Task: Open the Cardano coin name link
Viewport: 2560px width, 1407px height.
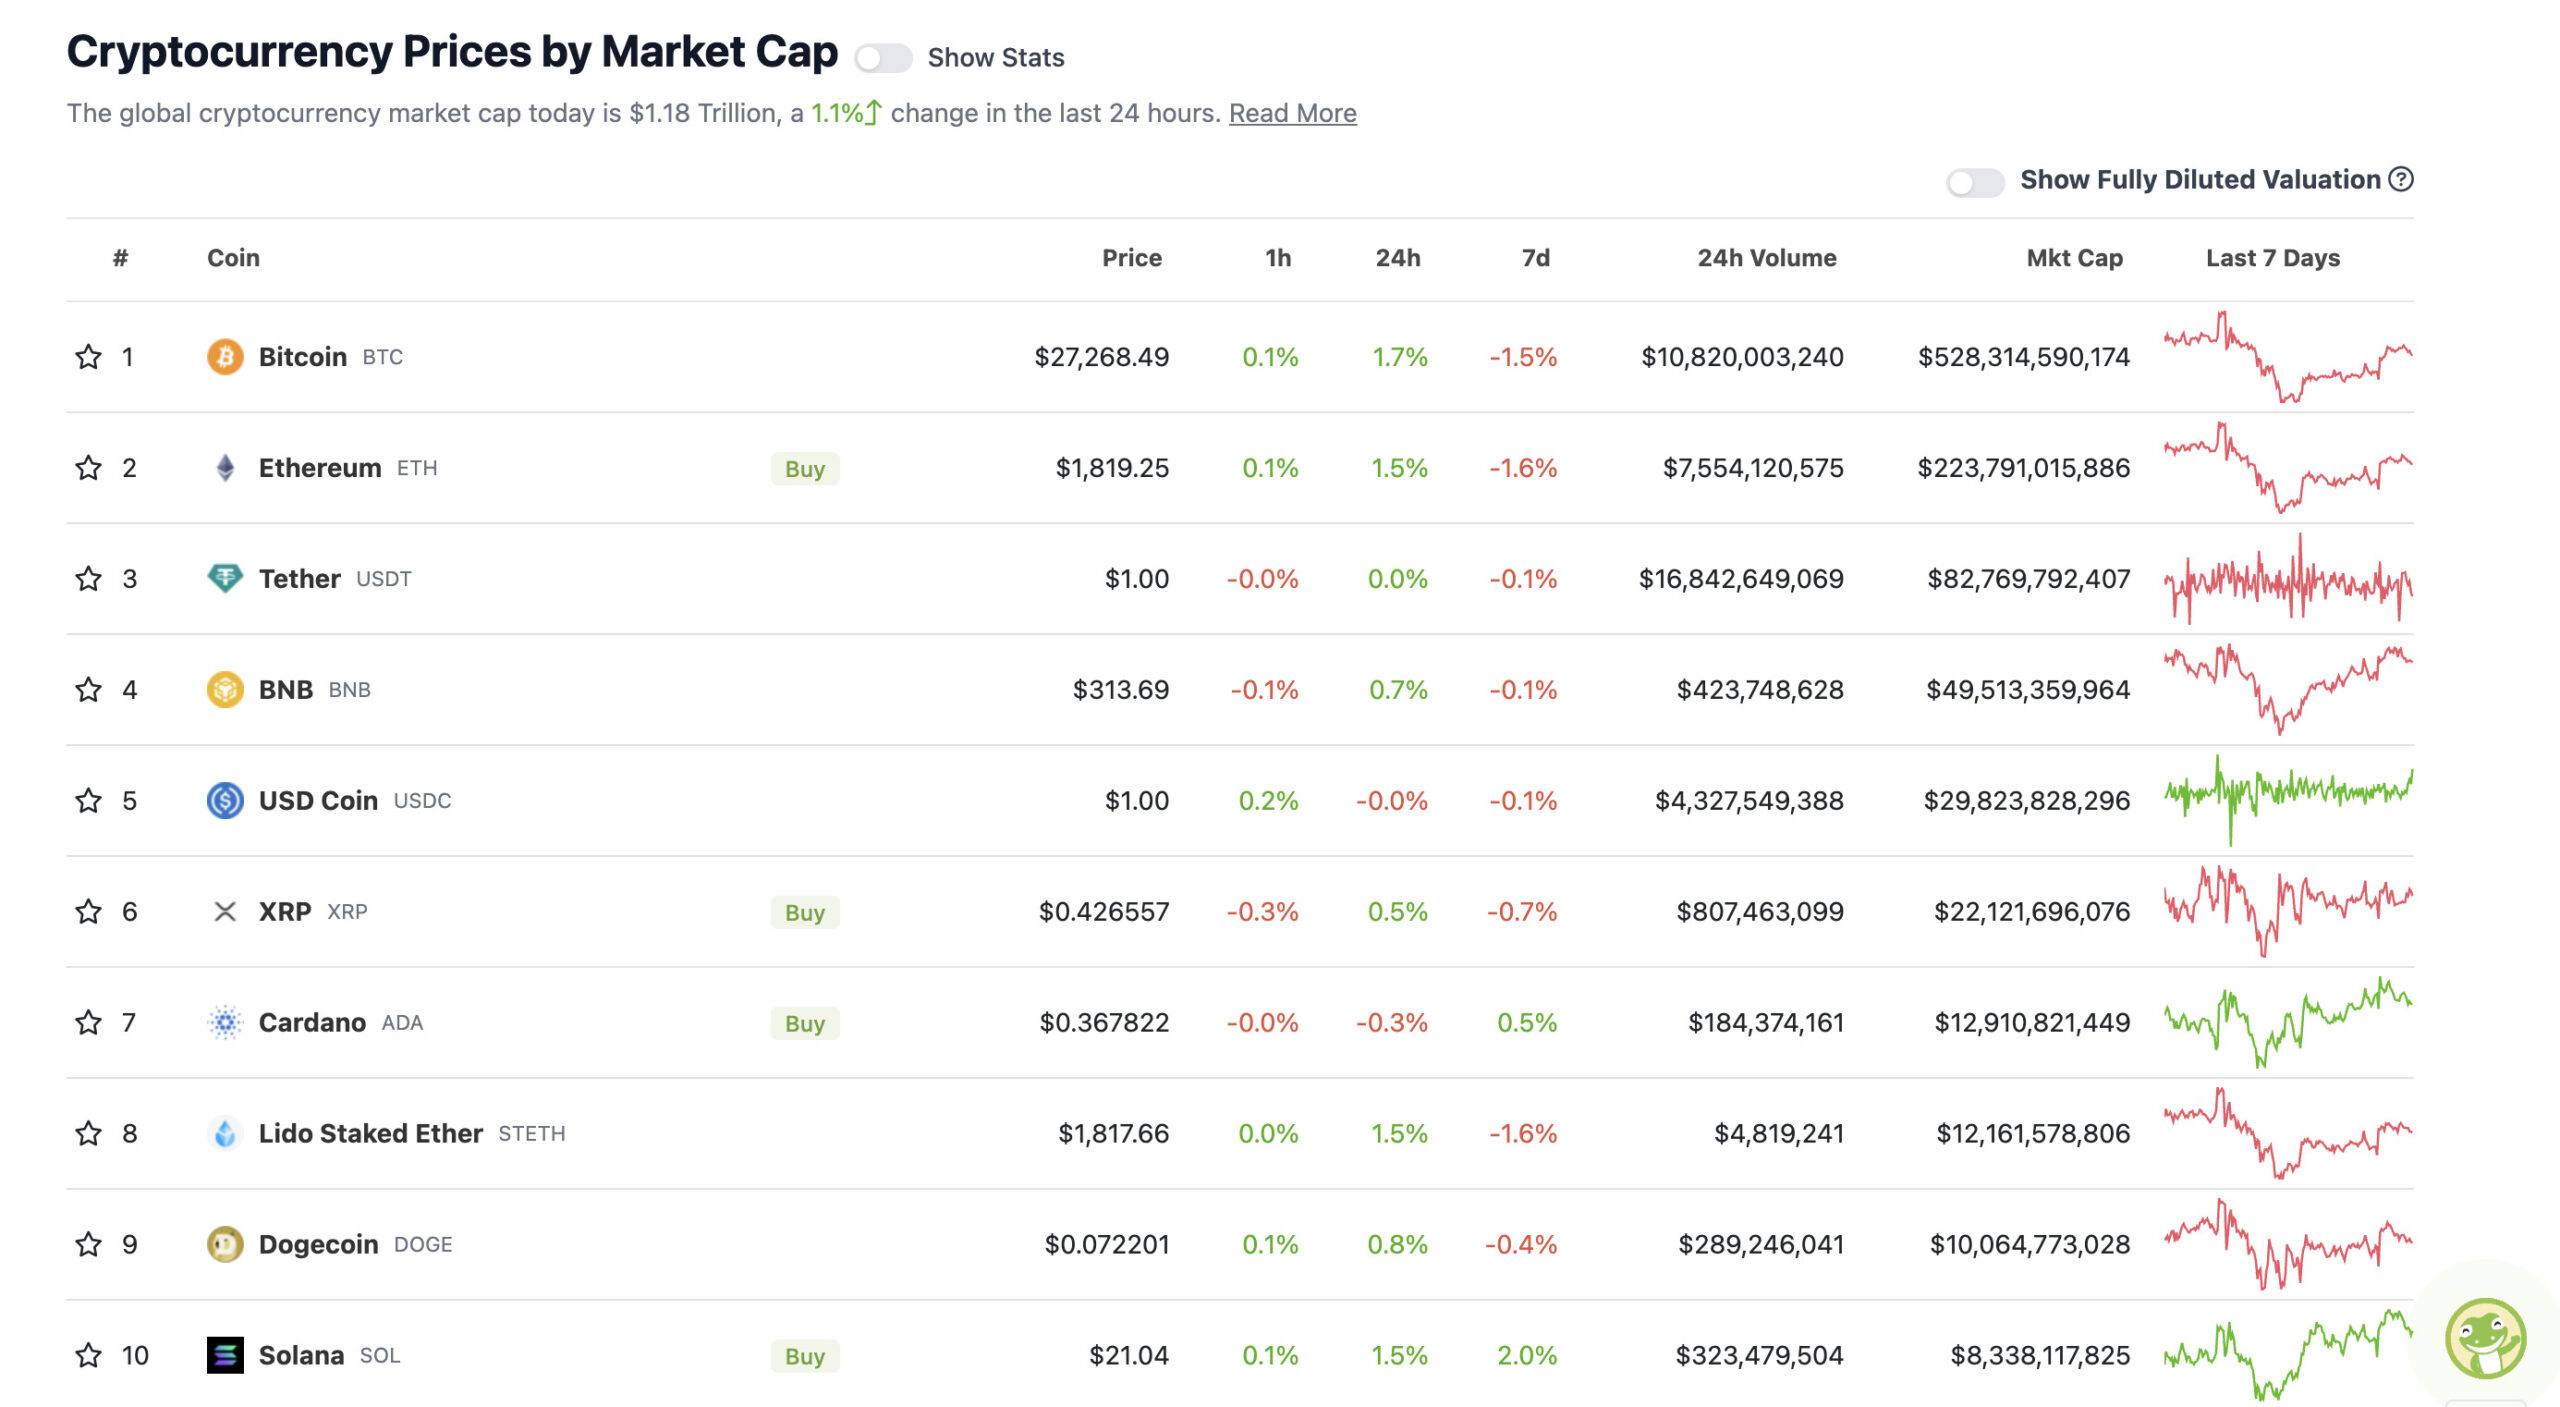Action: click(x=312, y=1023)
